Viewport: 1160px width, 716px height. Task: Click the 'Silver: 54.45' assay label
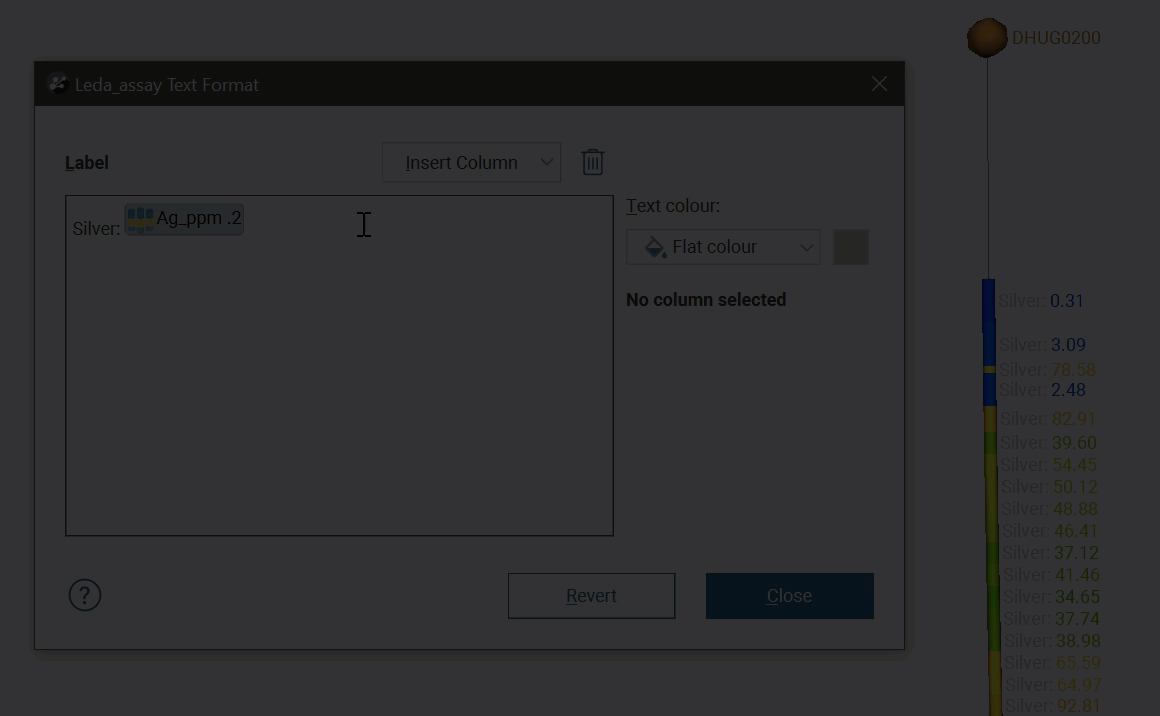(x=1049, y=465)
